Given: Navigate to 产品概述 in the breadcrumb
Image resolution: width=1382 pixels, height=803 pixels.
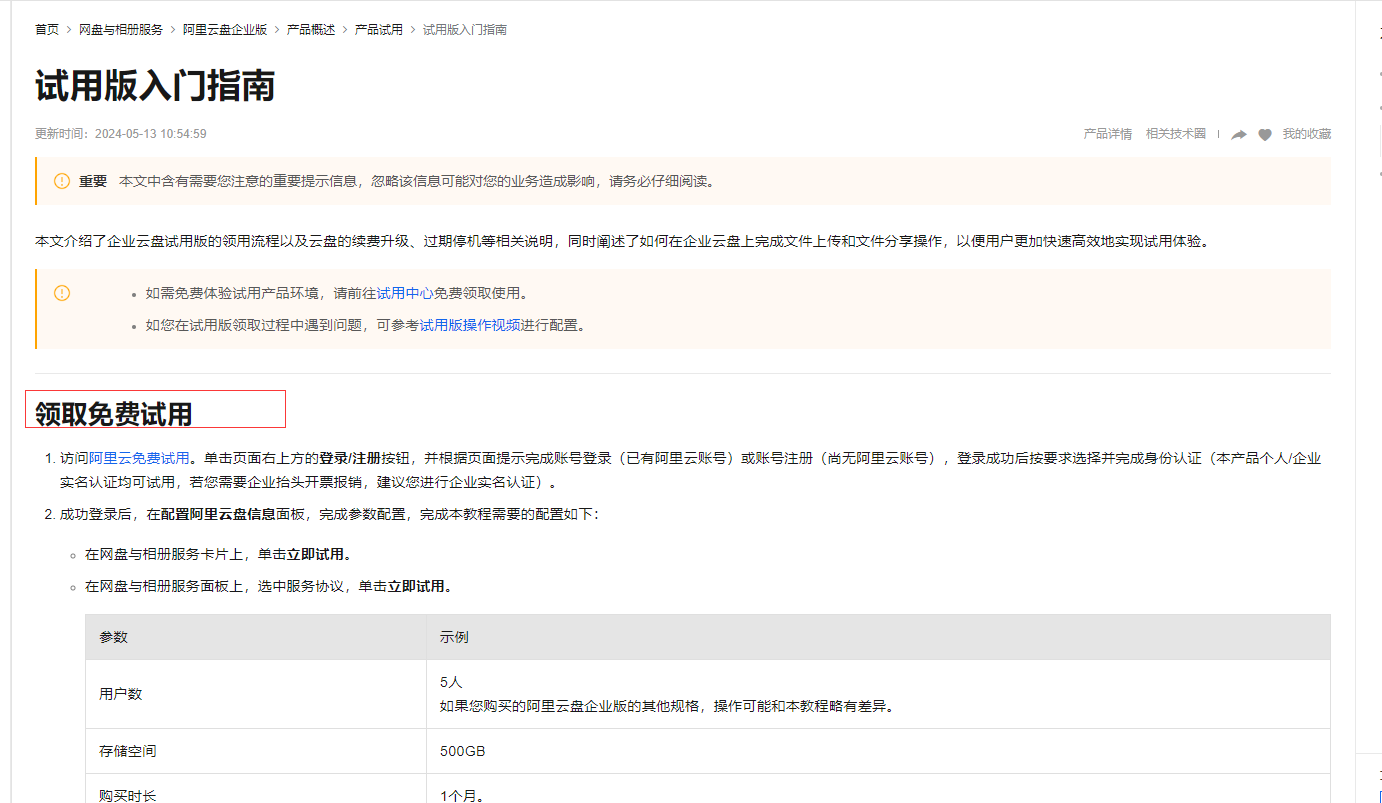Looking at the screenshot, I should coord(311,30).
